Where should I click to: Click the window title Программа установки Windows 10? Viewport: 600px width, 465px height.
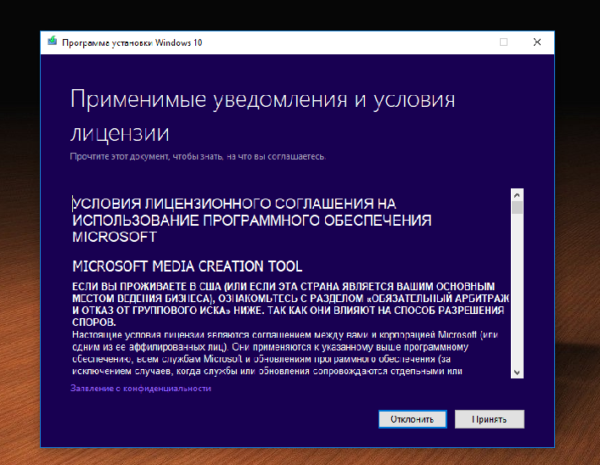pyautogui.click(x=132, y=42)
